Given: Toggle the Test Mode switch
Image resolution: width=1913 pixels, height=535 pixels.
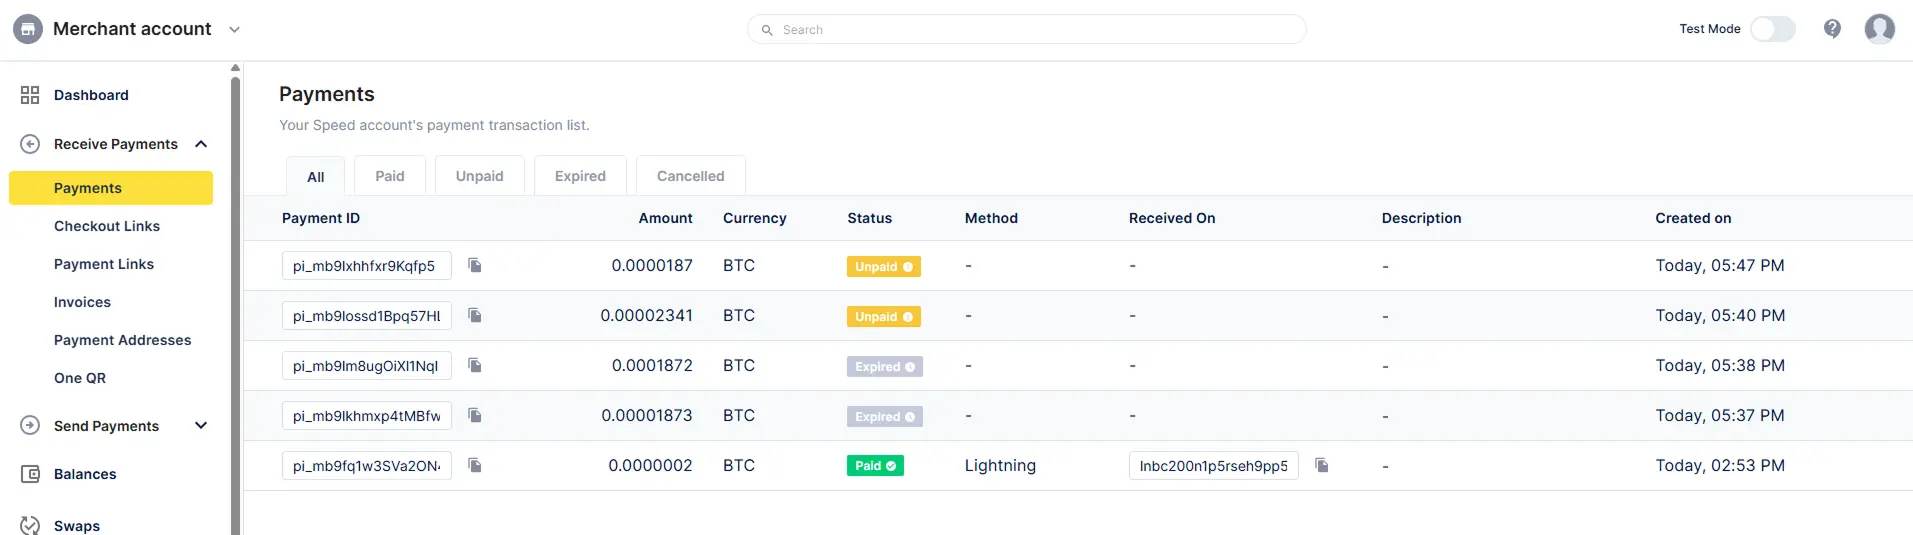Looking at the screenshot, I should click(1772, 29).
